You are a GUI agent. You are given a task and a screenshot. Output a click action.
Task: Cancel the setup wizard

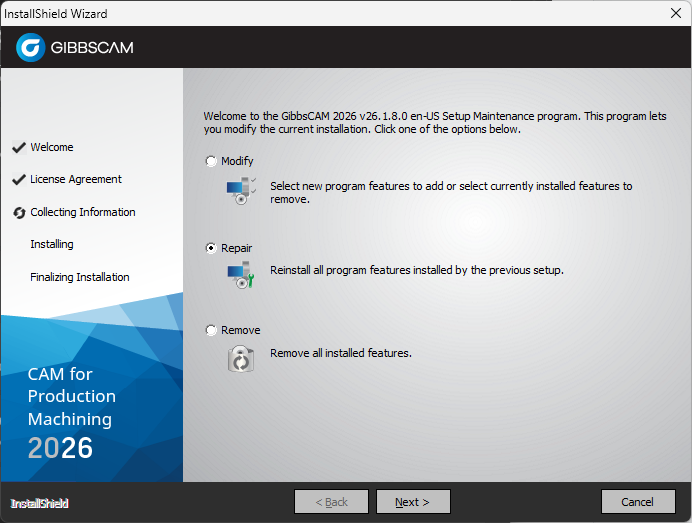coord(638,502)
